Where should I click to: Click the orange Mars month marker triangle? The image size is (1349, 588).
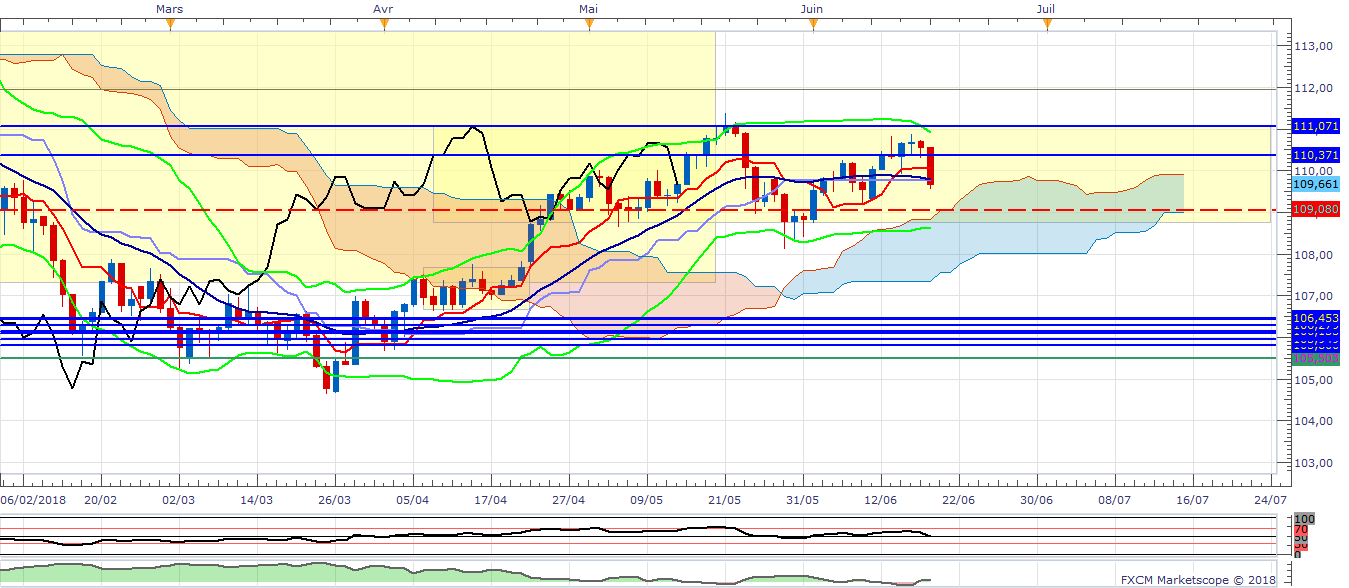pyautogui.click(x=170, y=25)
